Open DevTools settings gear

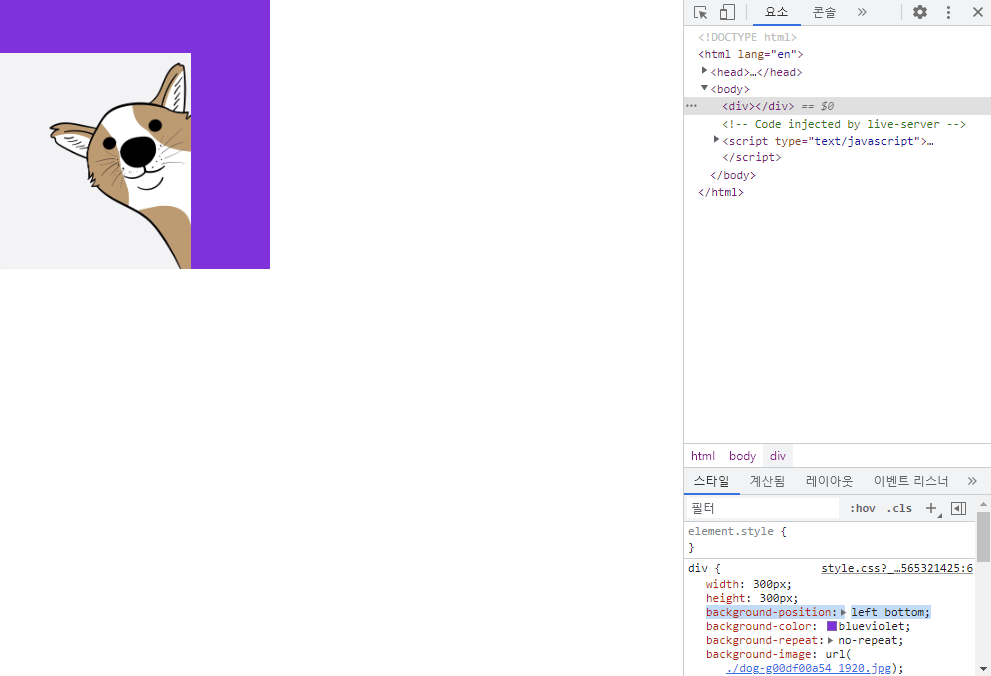click(x=920, y=12)
